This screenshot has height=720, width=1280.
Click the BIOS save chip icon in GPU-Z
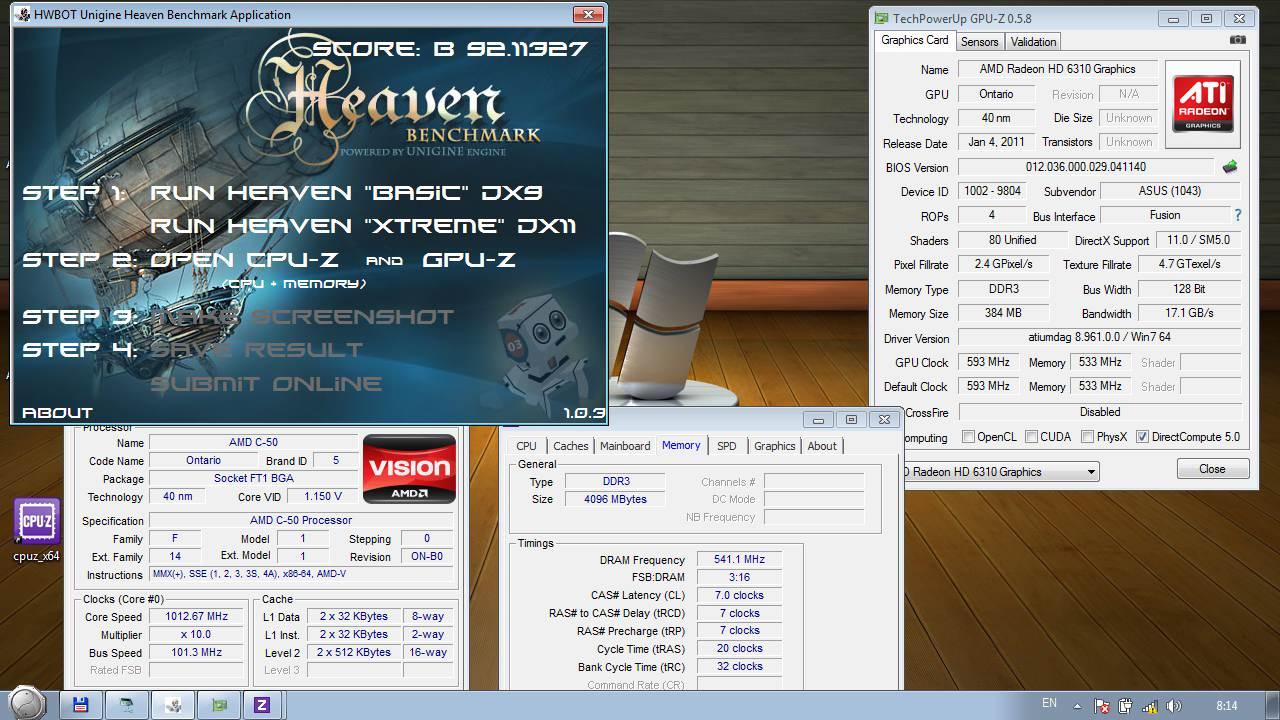1230,167
